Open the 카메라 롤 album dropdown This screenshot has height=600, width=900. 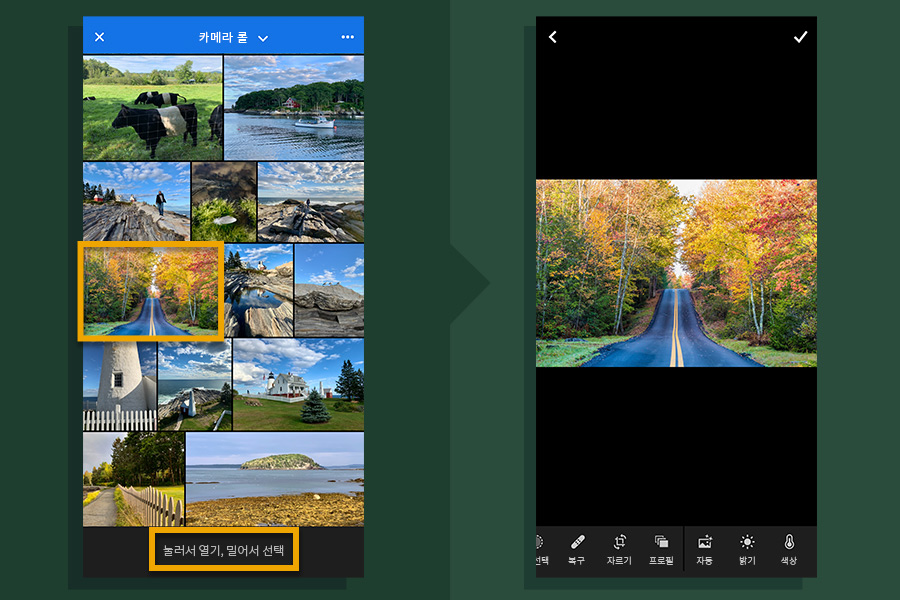pos(233,37)
